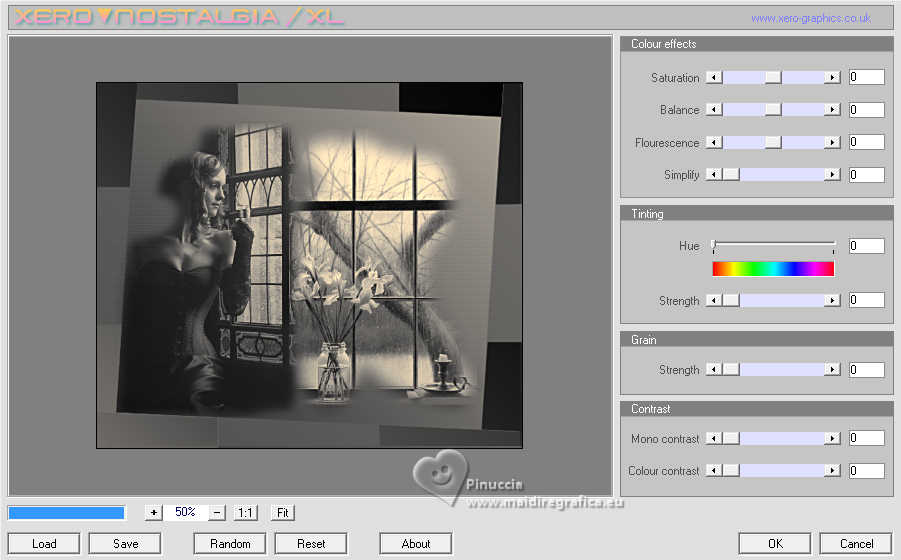
Task: Open the www.xero-graphics.co.uk link
Action: pyautogui.click(x=811, y=18)
